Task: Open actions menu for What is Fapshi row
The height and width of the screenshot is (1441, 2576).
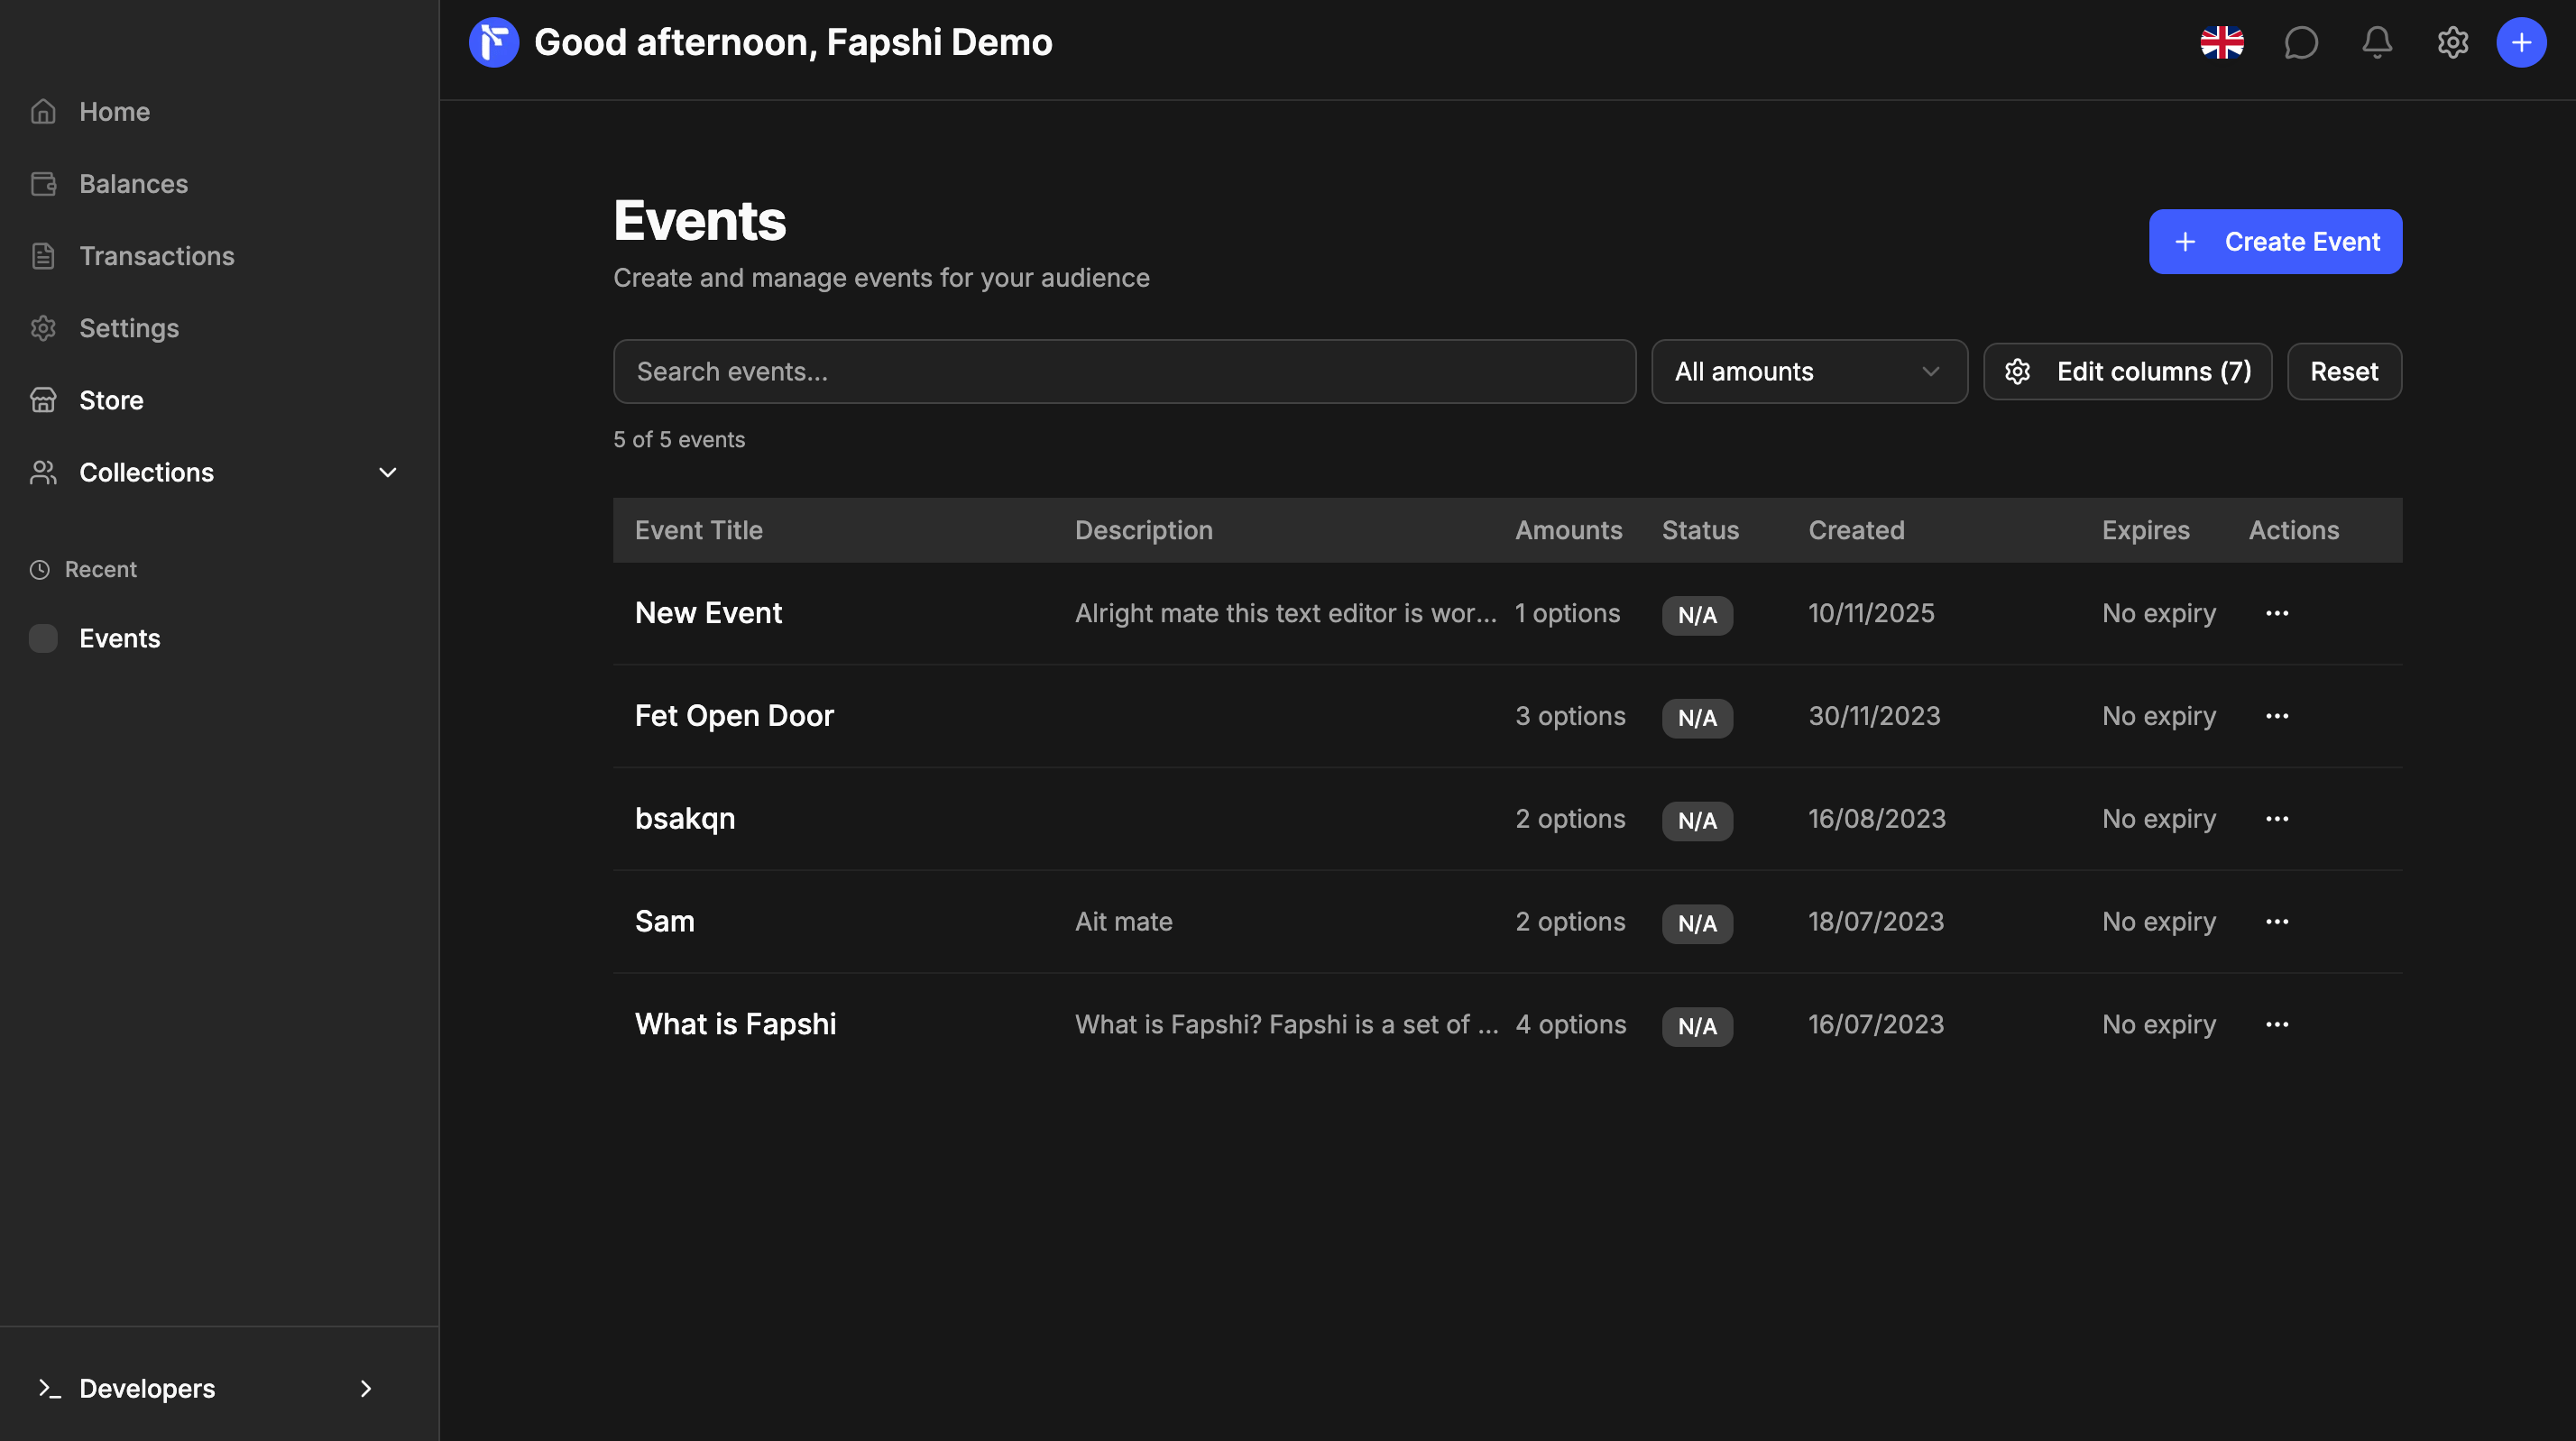Action: coord(2277,1024)
